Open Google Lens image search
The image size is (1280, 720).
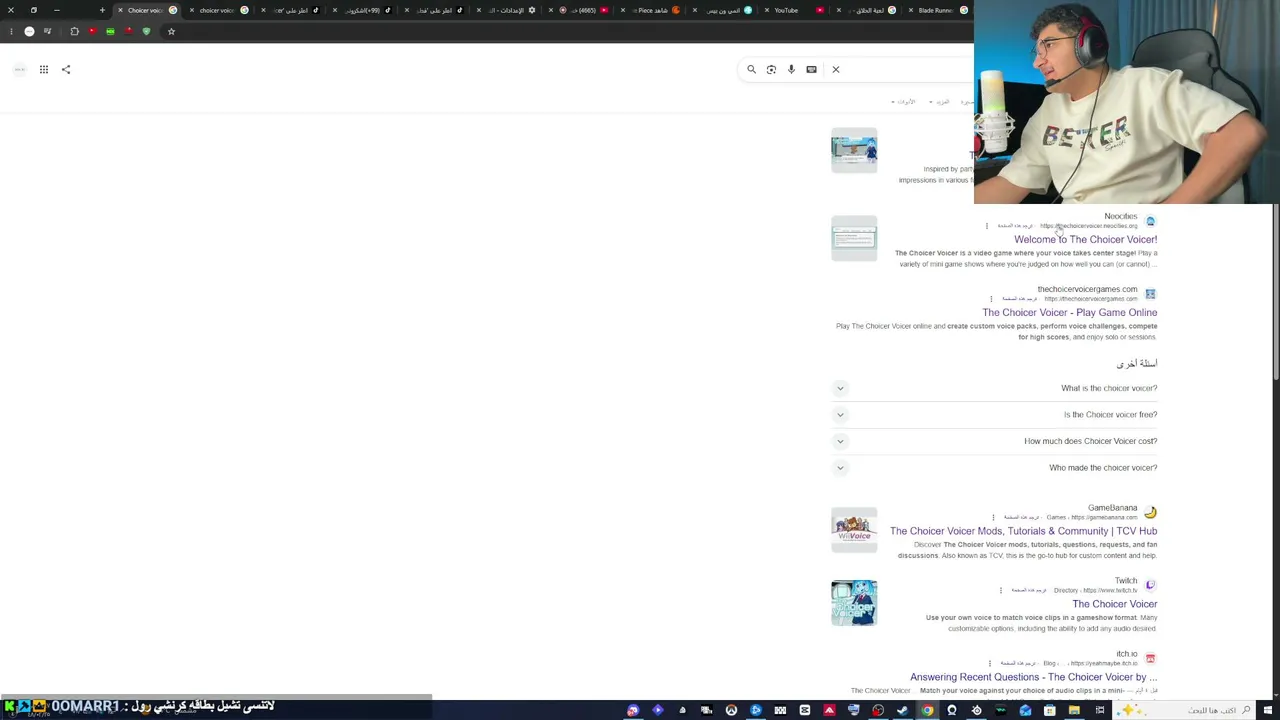771,70
